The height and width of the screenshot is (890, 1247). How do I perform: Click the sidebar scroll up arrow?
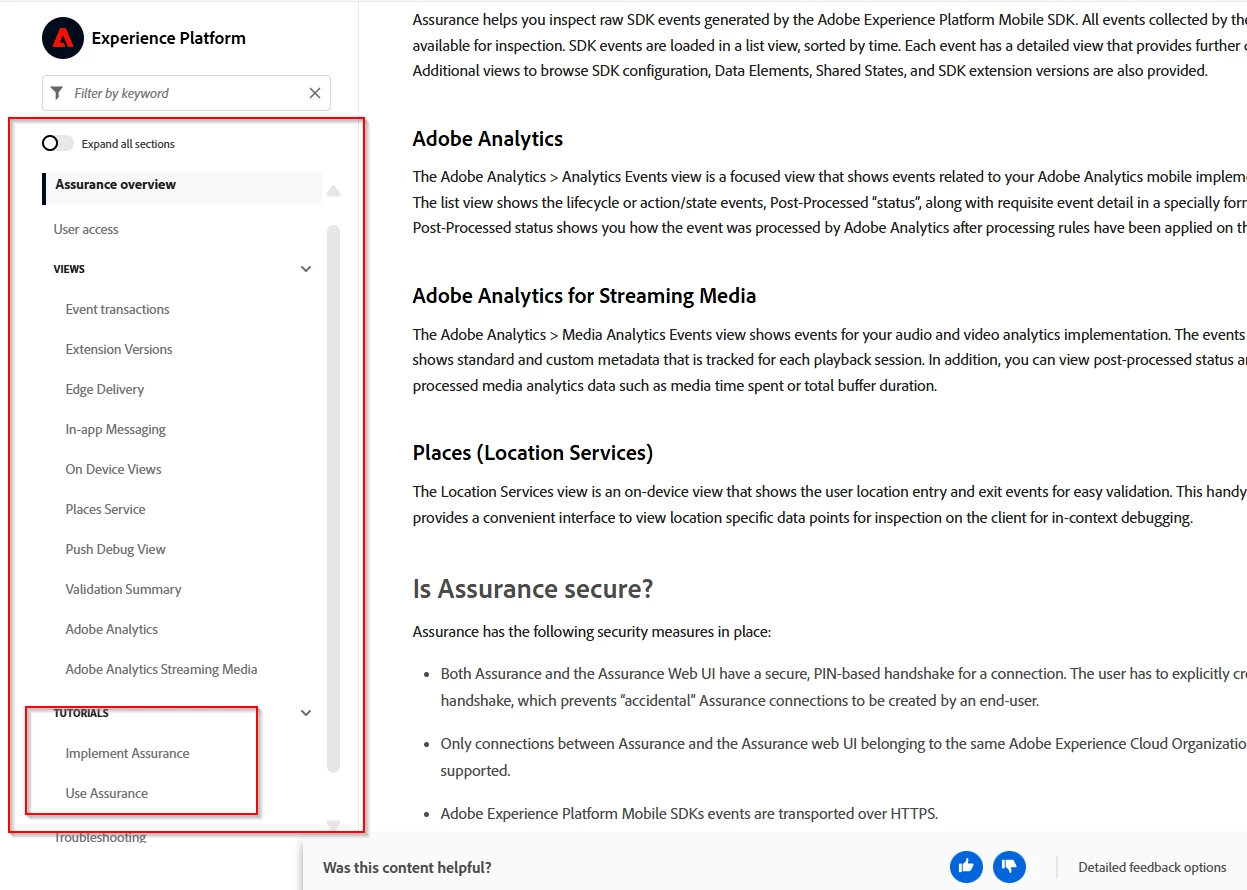[x=334, y=191]
